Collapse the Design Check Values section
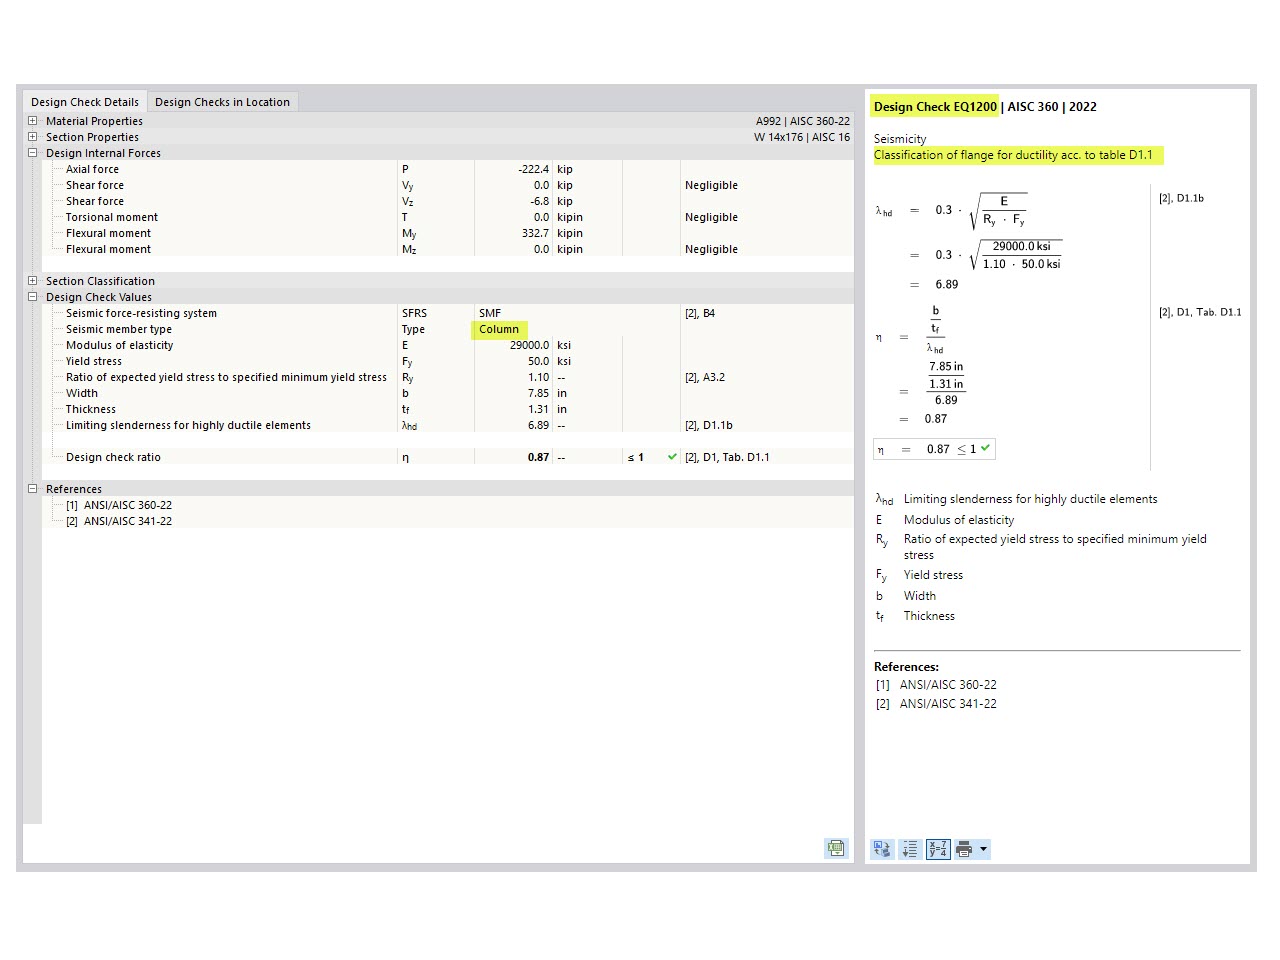This screenshot has height=960, width=1280. [x=33, y=296]
